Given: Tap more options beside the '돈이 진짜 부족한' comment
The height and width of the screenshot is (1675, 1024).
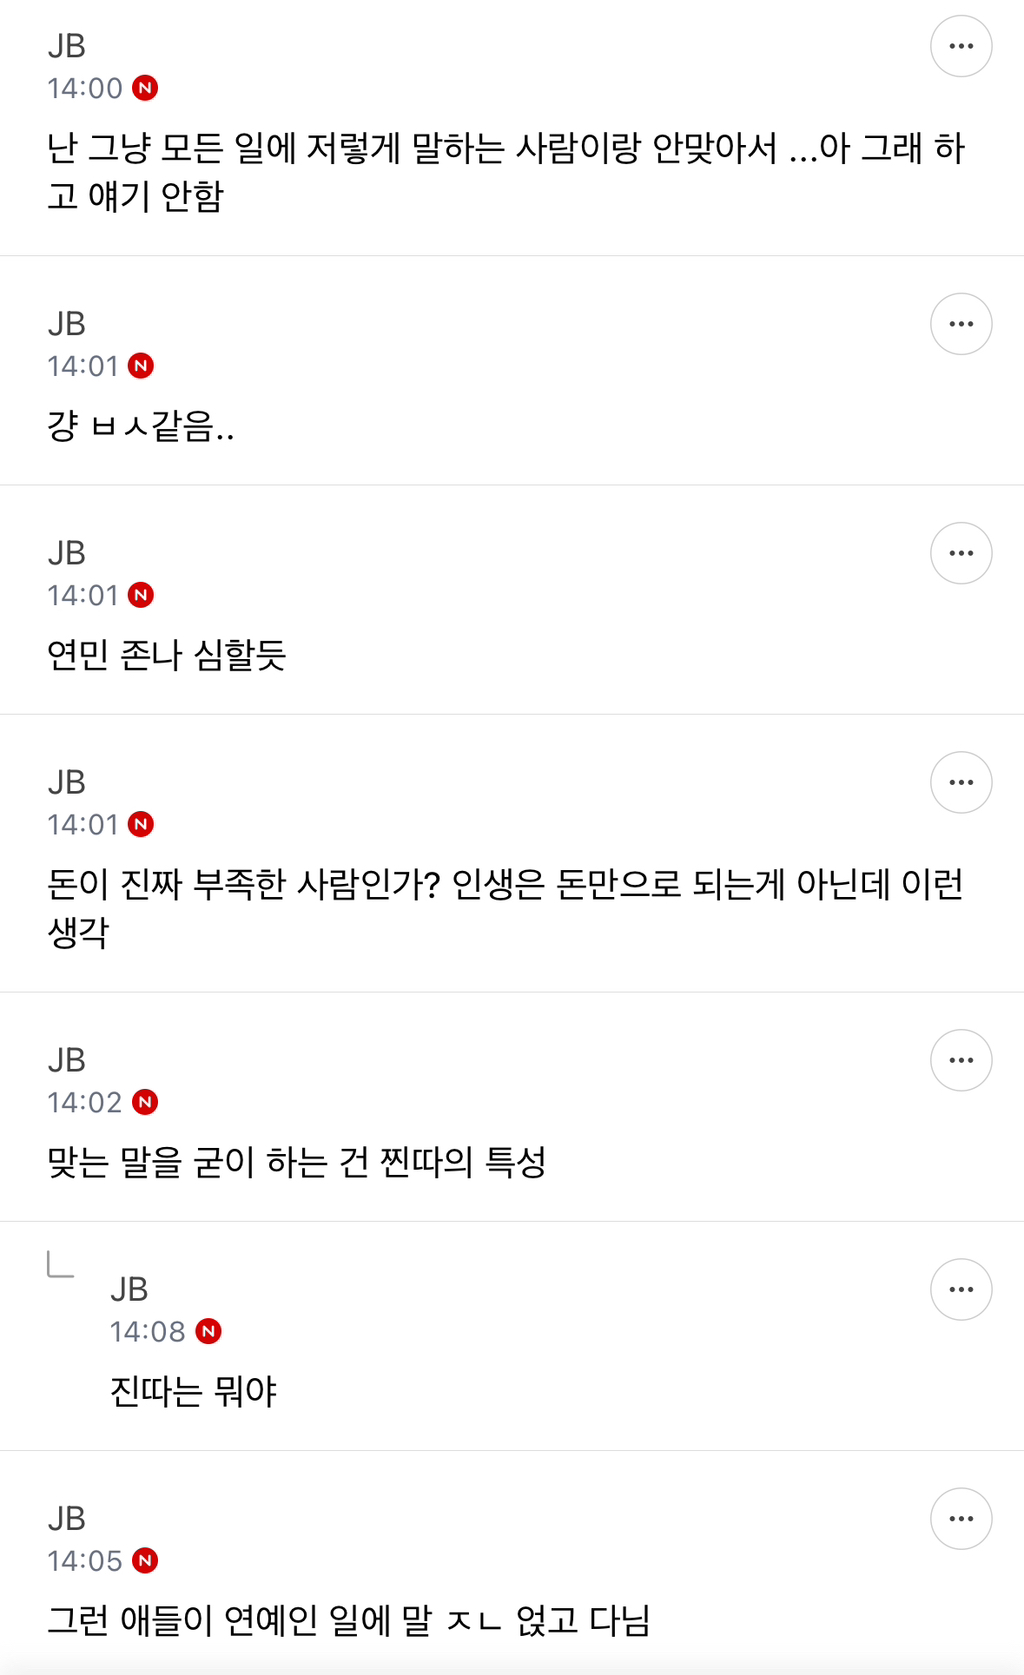Looking at the screenshot, I should point(960,782).
